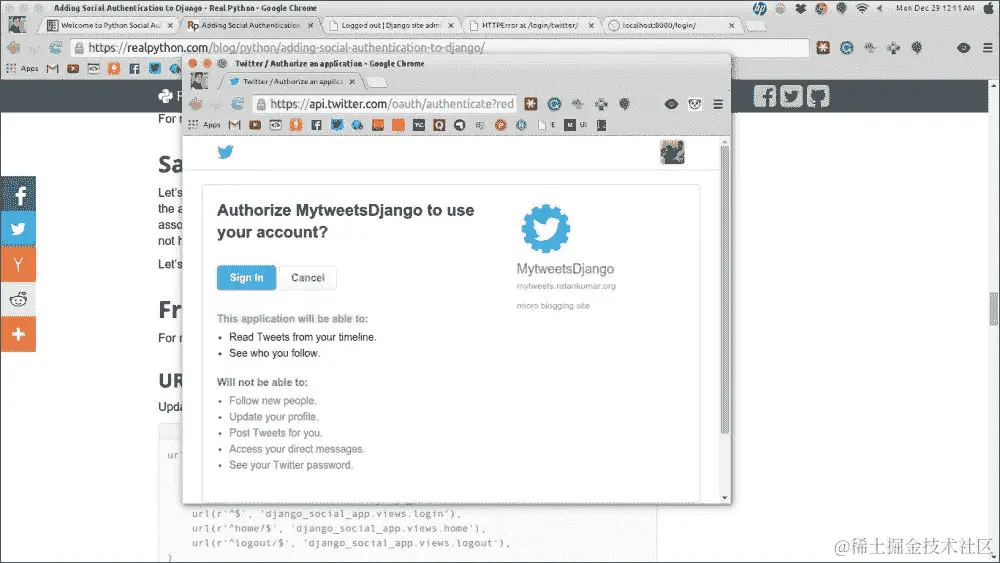Switch to Adding Social Authentication tab
The image size is (1000, 563).
tap(250, 26)
